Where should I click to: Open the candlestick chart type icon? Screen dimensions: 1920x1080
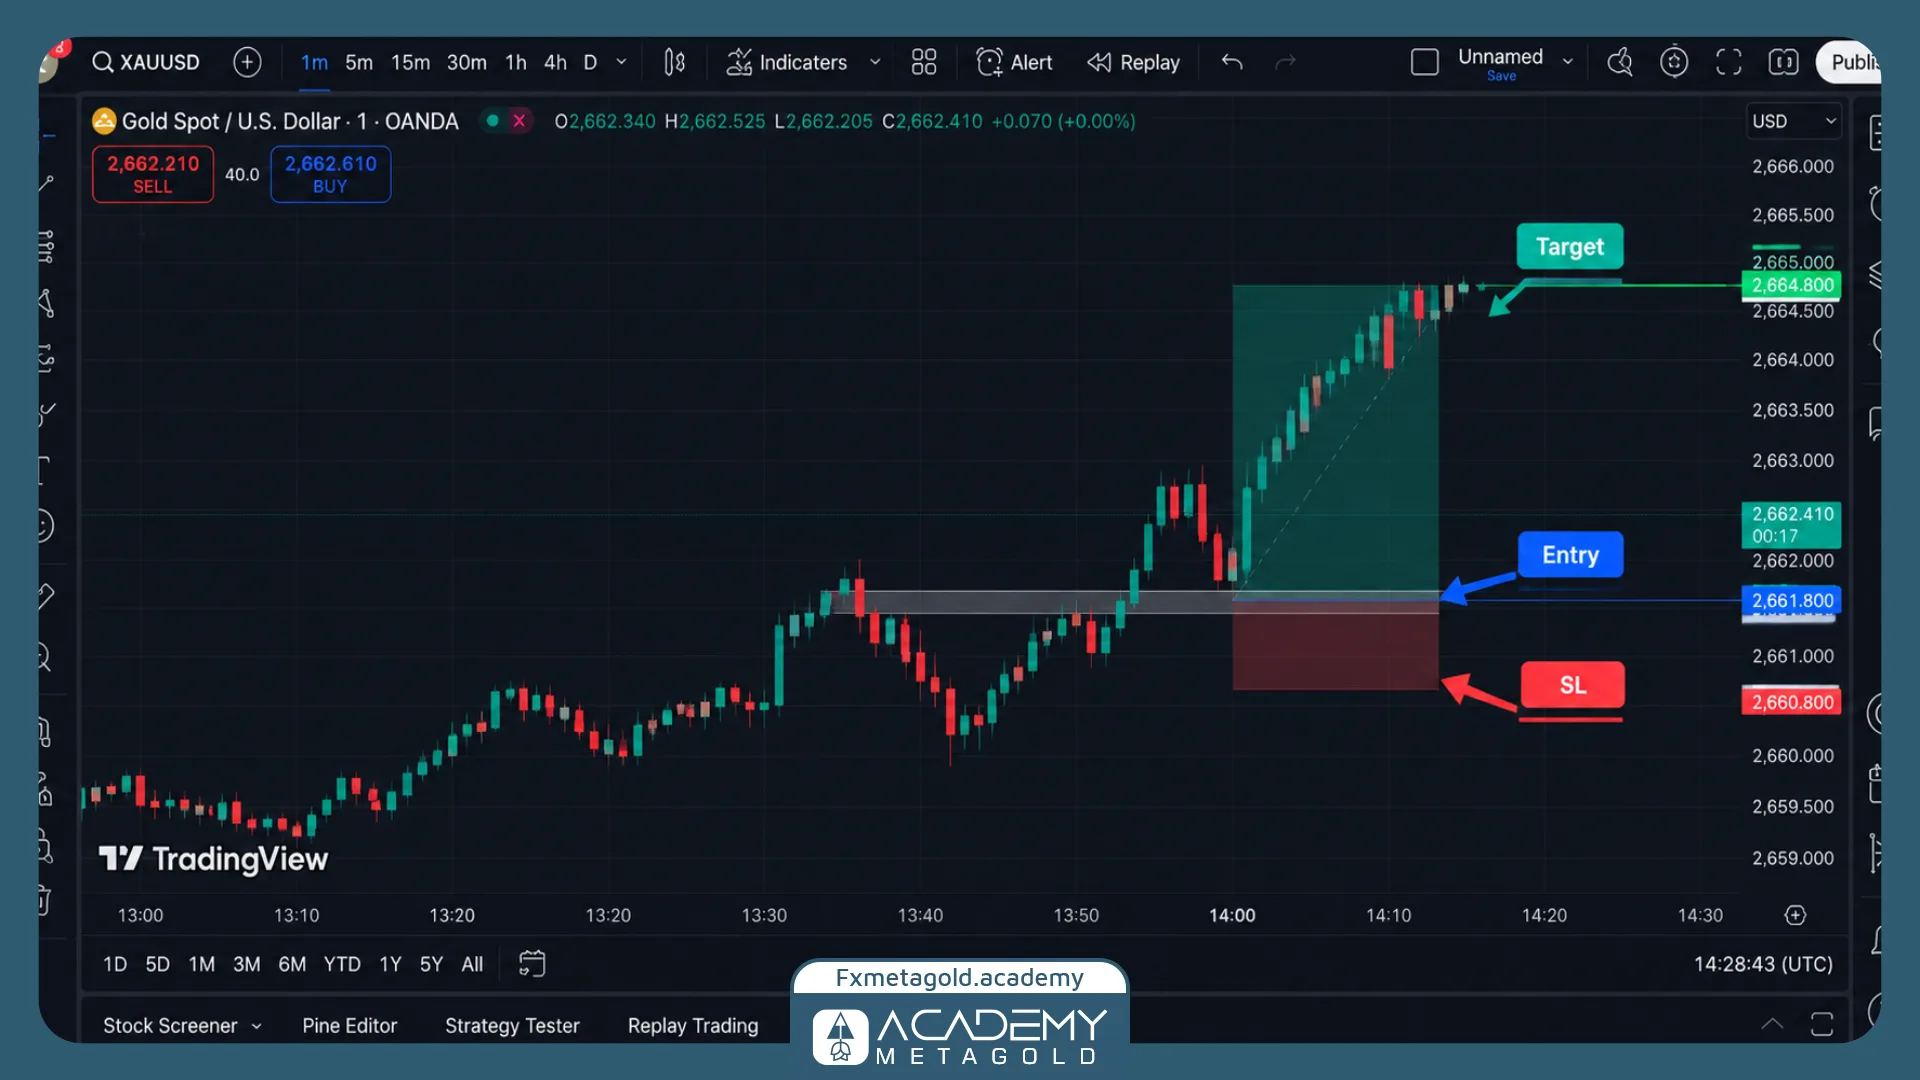click(x=675, y=62)
